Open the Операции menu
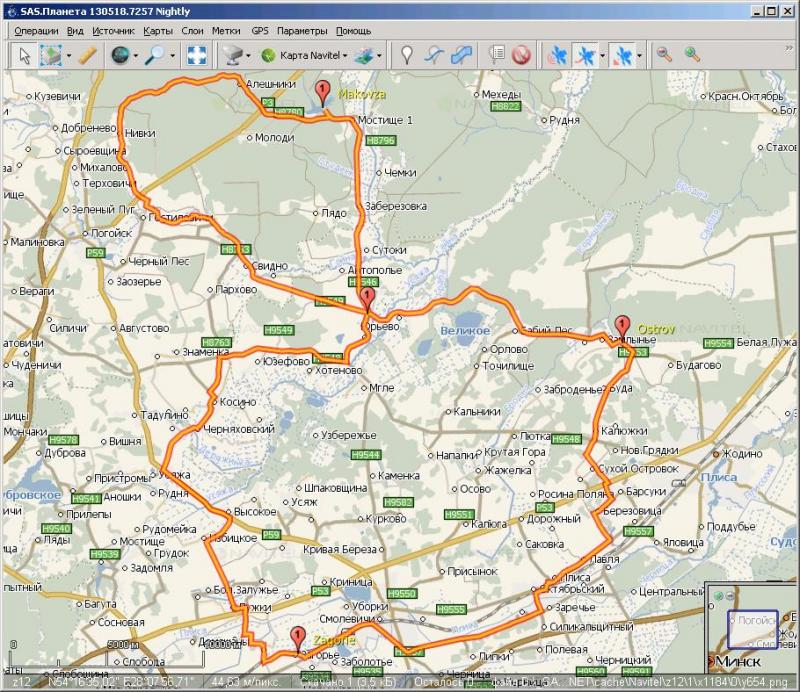Viewport: 800px width, 692px height. 36,31
